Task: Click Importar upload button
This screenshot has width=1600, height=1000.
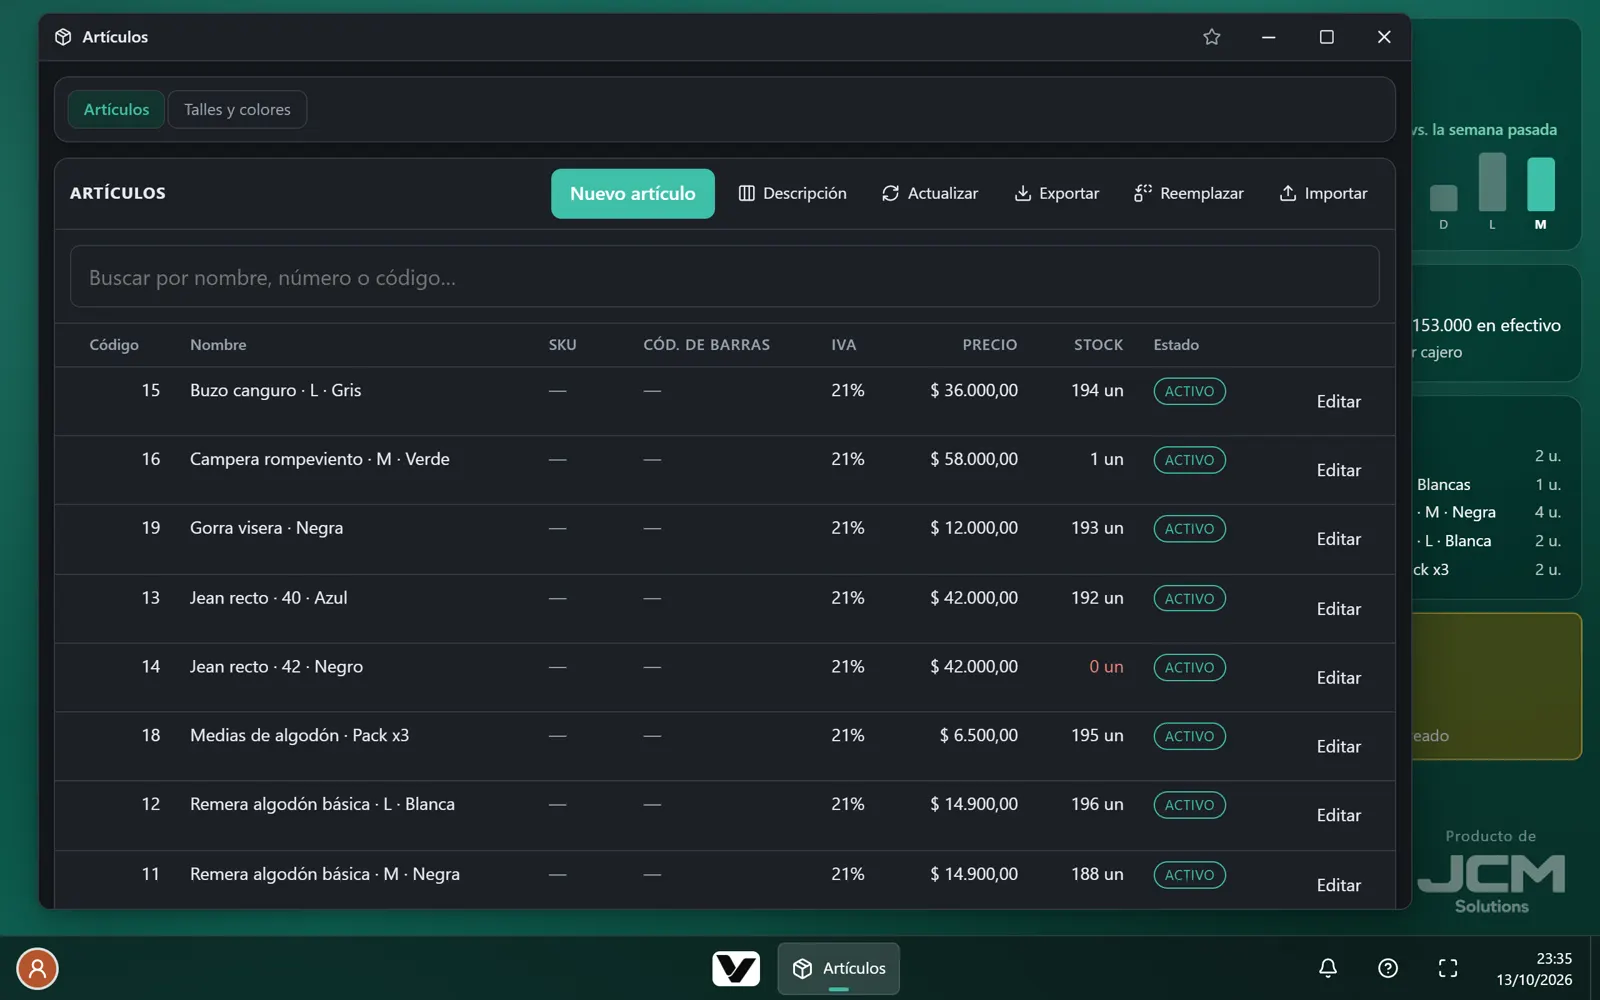Action: coord(1323,193)
